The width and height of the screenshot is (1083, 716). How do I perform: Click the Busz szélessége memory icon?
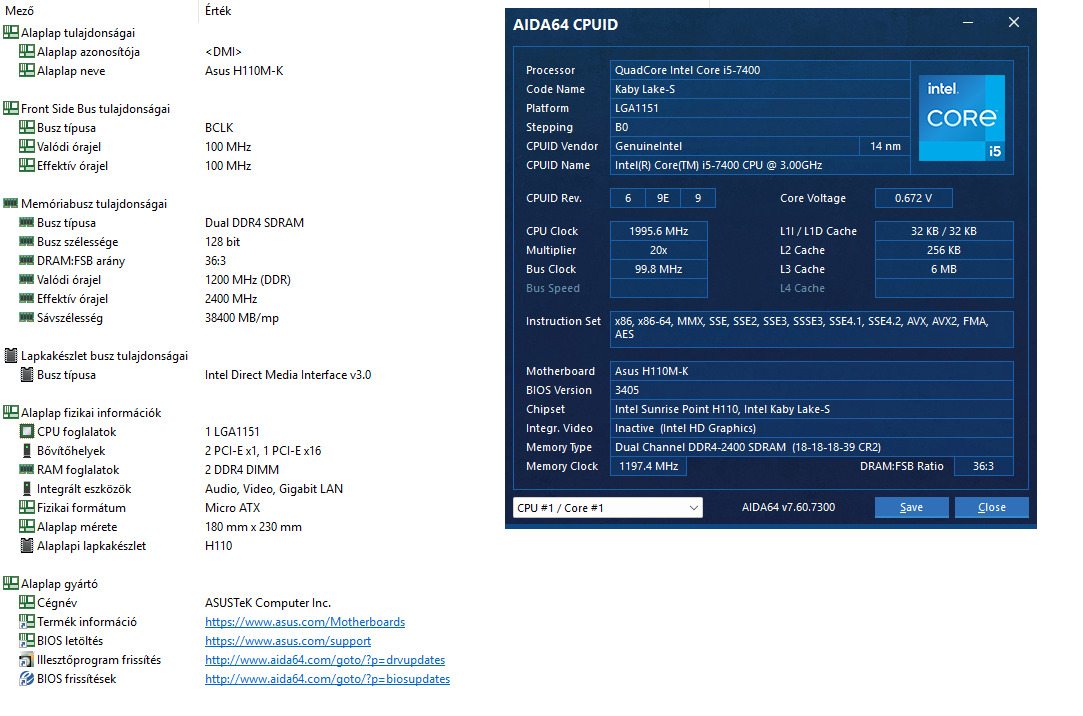coord(27,241)
